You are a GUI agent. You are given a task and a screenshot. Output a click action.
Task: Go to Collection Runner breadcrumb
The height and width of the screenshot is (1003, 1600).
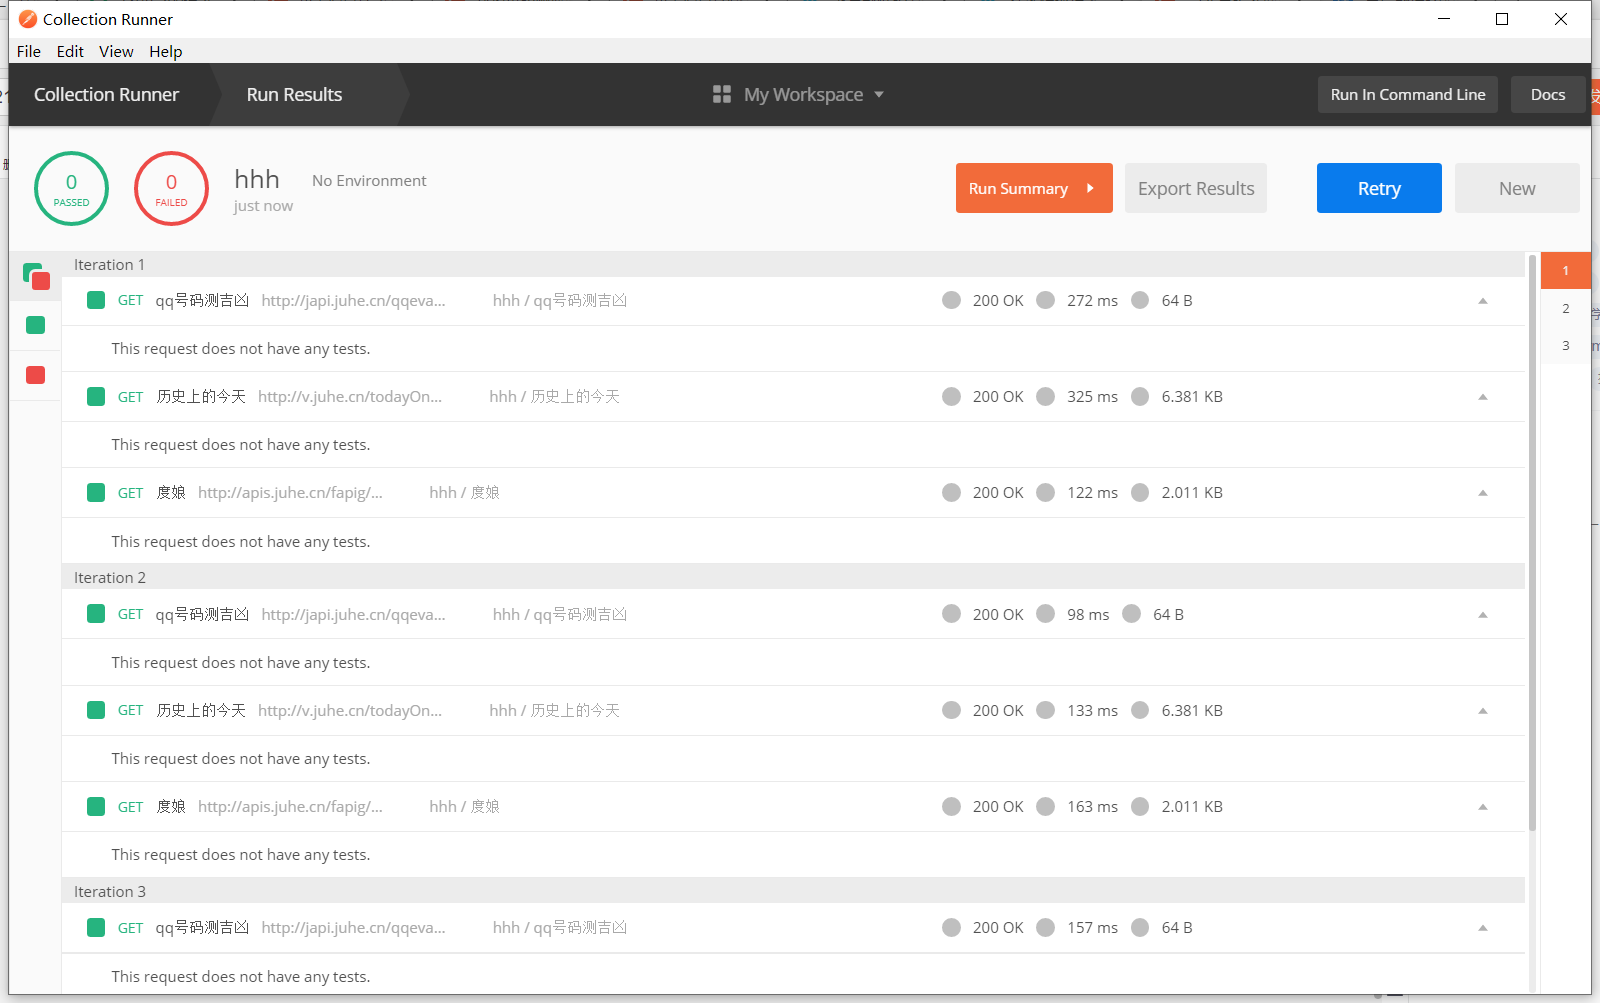[106, 94]
